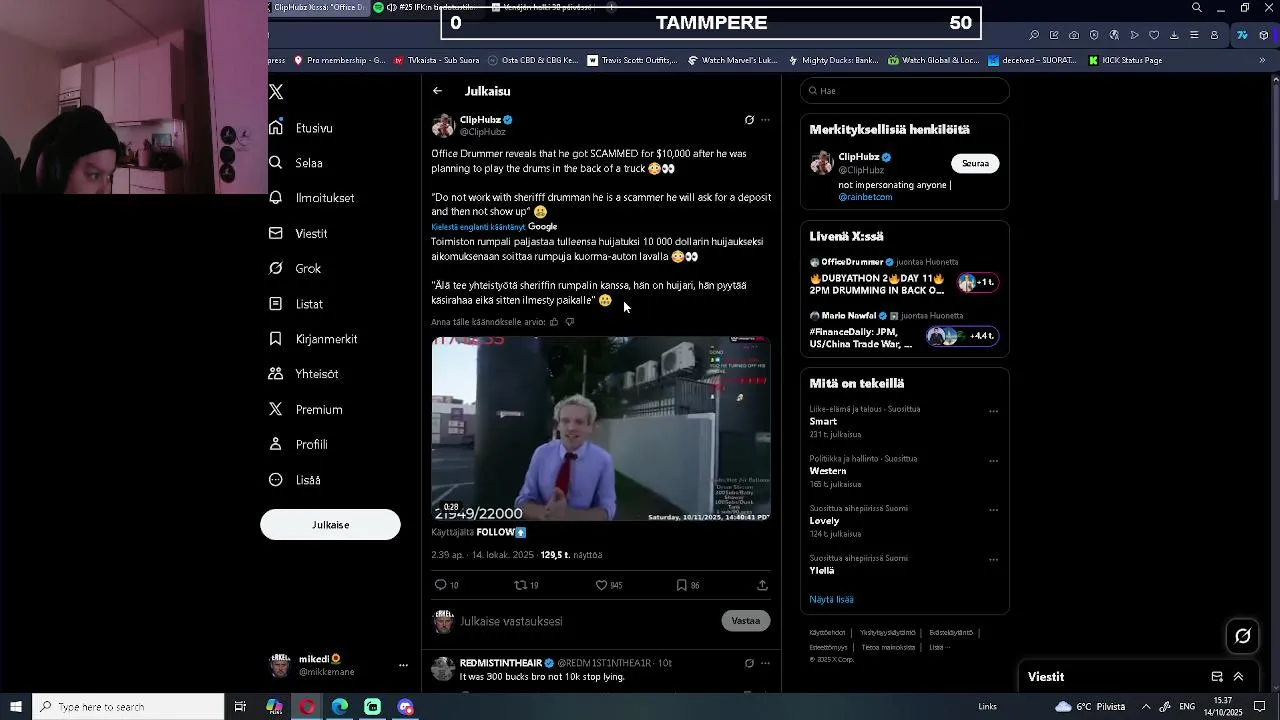Click the Hae search field
Screen dimensions: 1280x720
905,91
